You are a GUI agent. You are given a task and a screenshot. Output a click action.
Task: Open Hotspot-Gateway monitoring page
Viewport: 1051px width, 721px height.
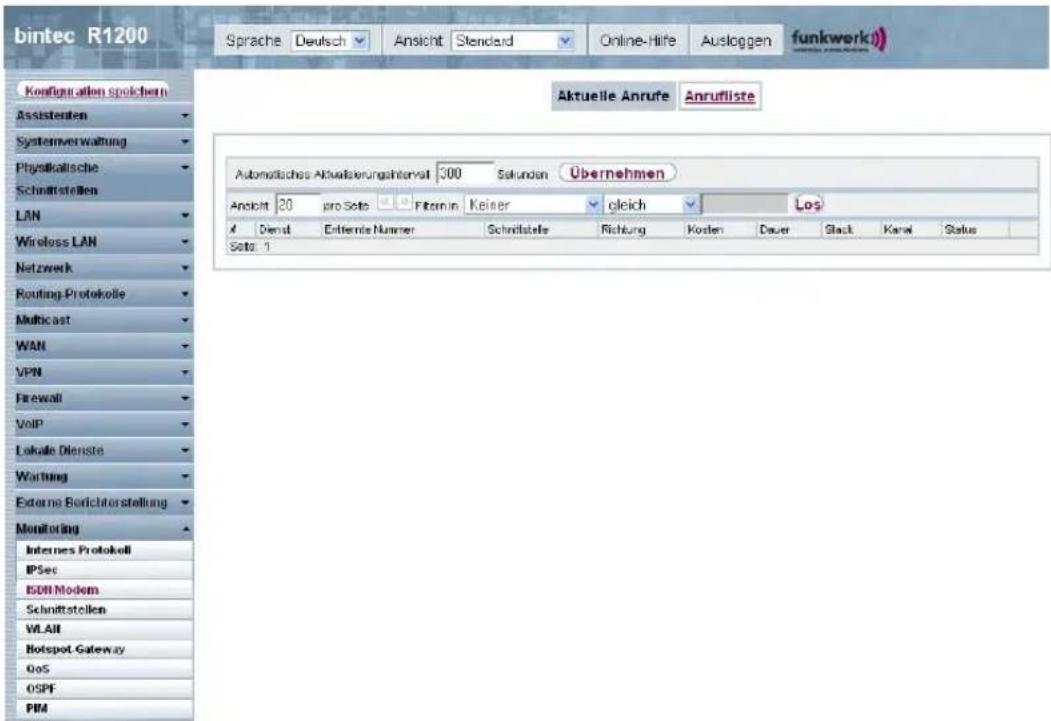pyautogui.click(x=104, y=649)
